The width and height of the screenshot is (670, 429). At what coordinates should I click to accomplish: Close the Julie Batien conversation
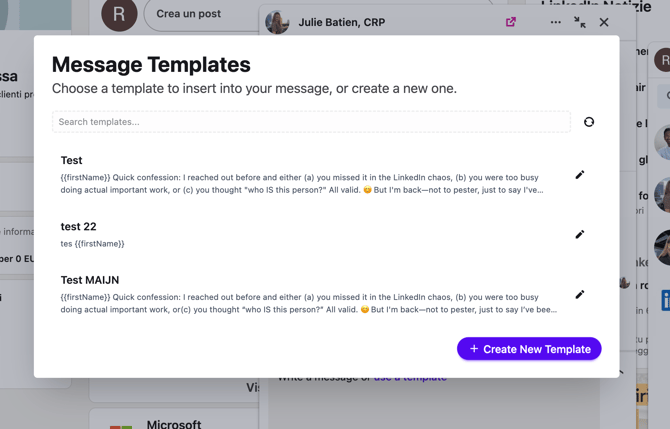pos(604,22)
